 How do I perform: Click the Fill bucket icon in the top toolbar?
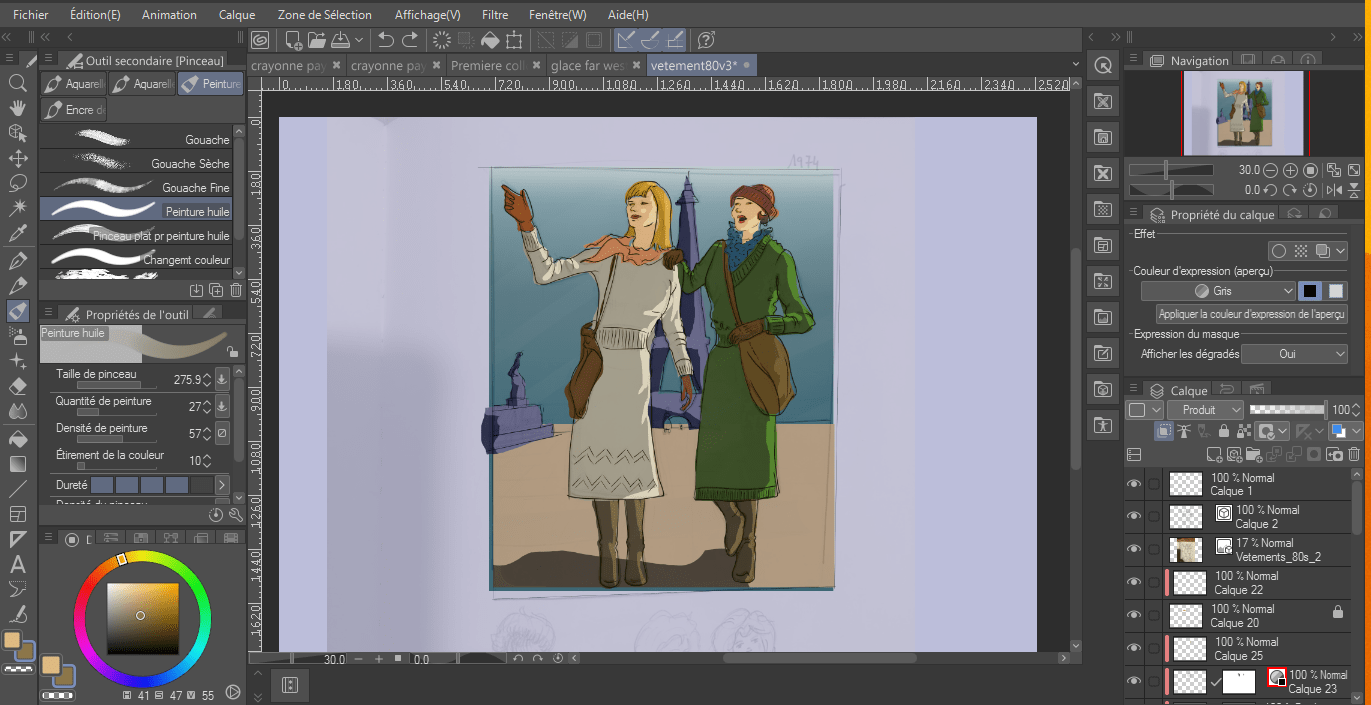(x=490, y=40)
